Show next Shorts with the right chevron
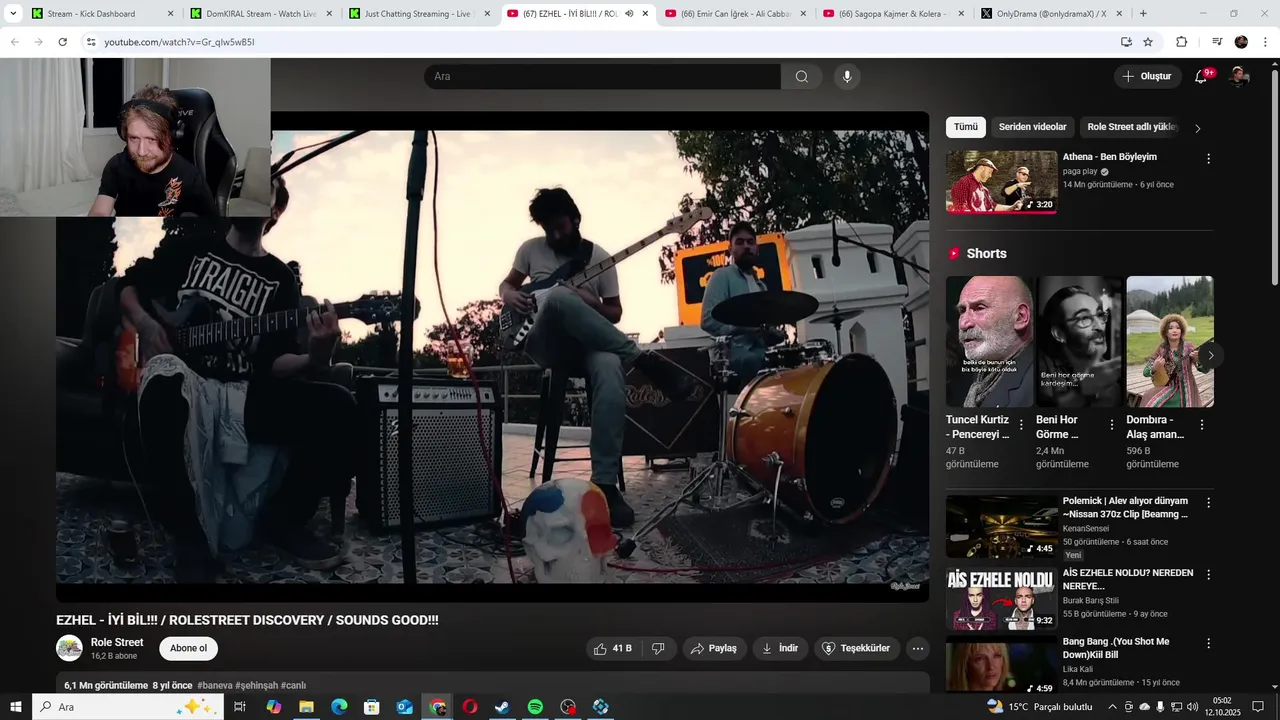Image resolution: width=1280 pixels, height=720 pixels. coord(1210,355)
